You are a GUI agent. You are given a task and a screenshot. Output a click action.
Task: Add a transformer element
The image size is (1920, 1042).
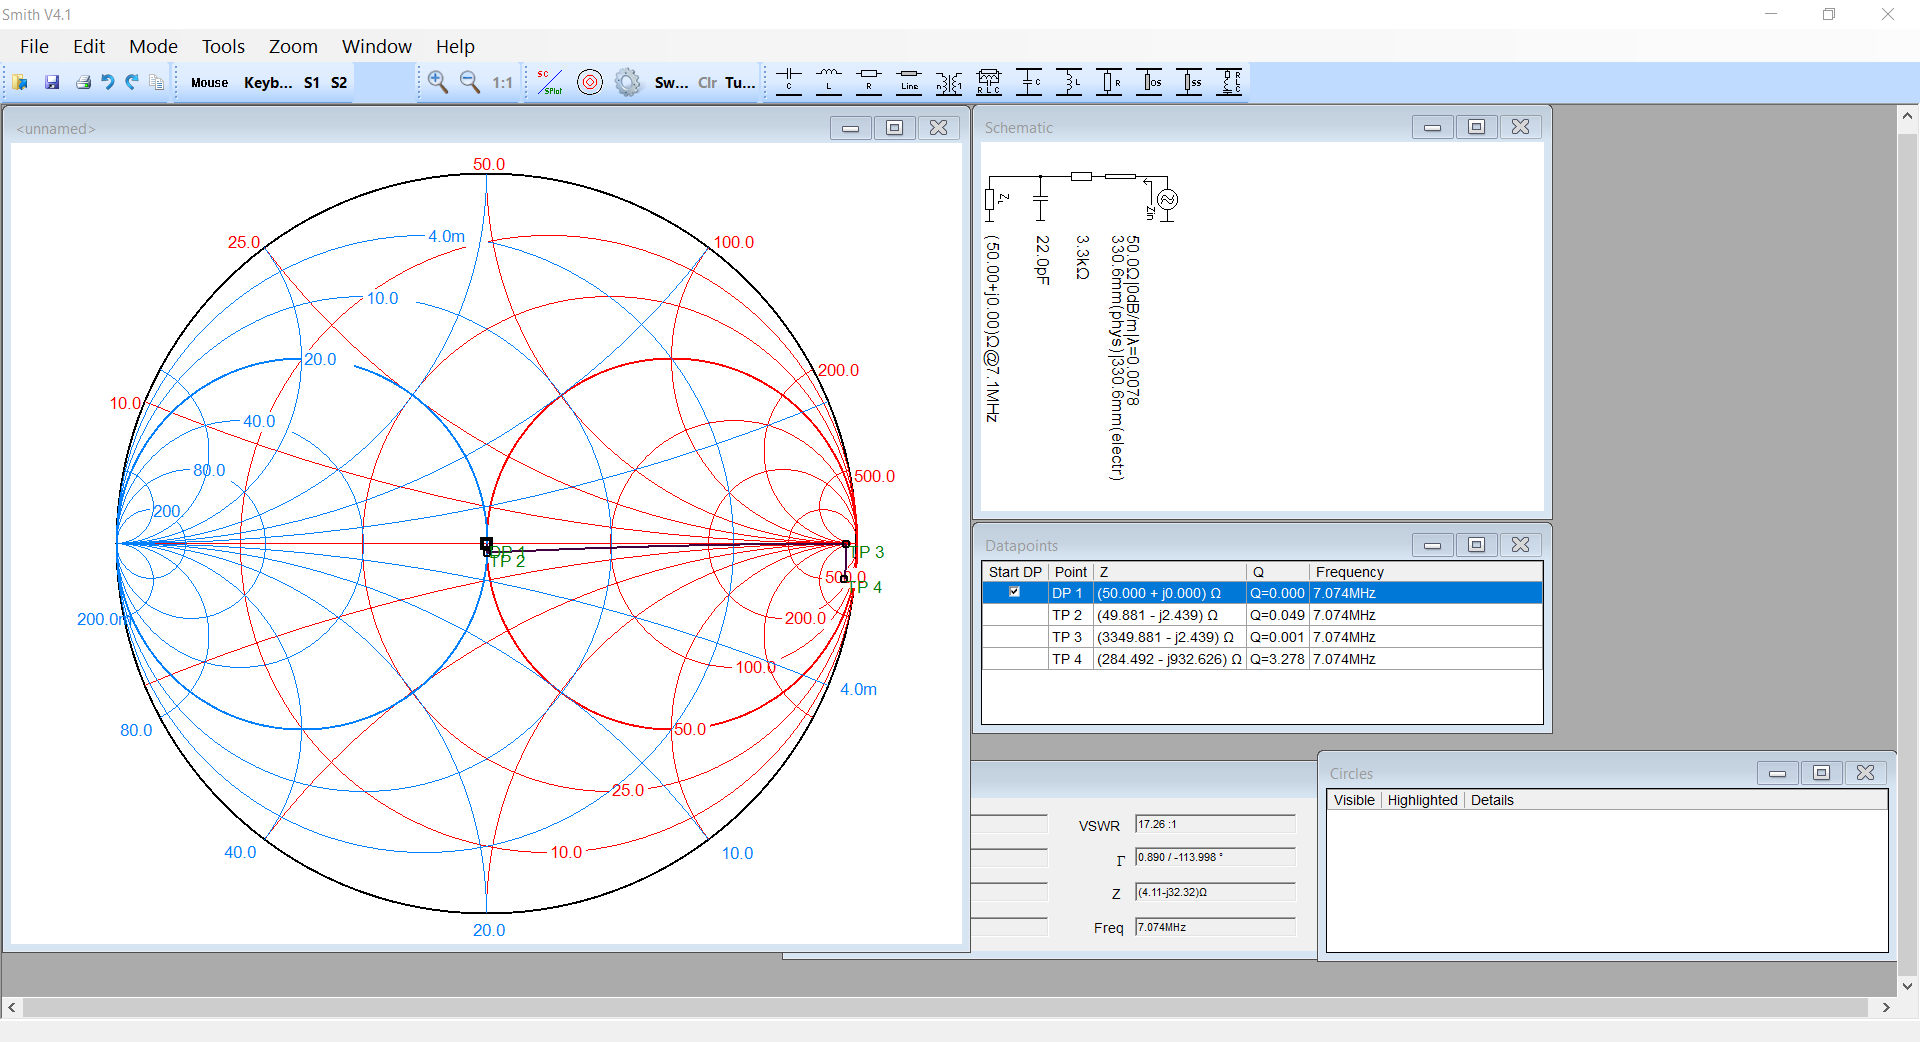pyautogui.click(x=949, y=82)
